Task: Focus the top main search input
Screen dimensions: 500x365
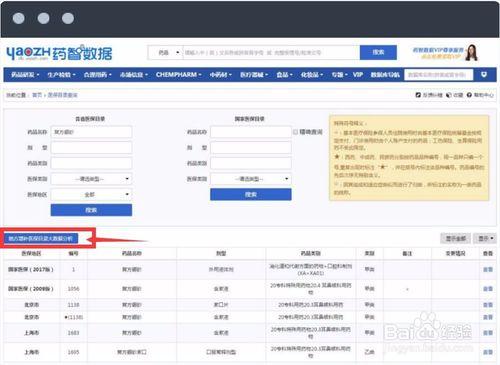Action: coord(271,52)
